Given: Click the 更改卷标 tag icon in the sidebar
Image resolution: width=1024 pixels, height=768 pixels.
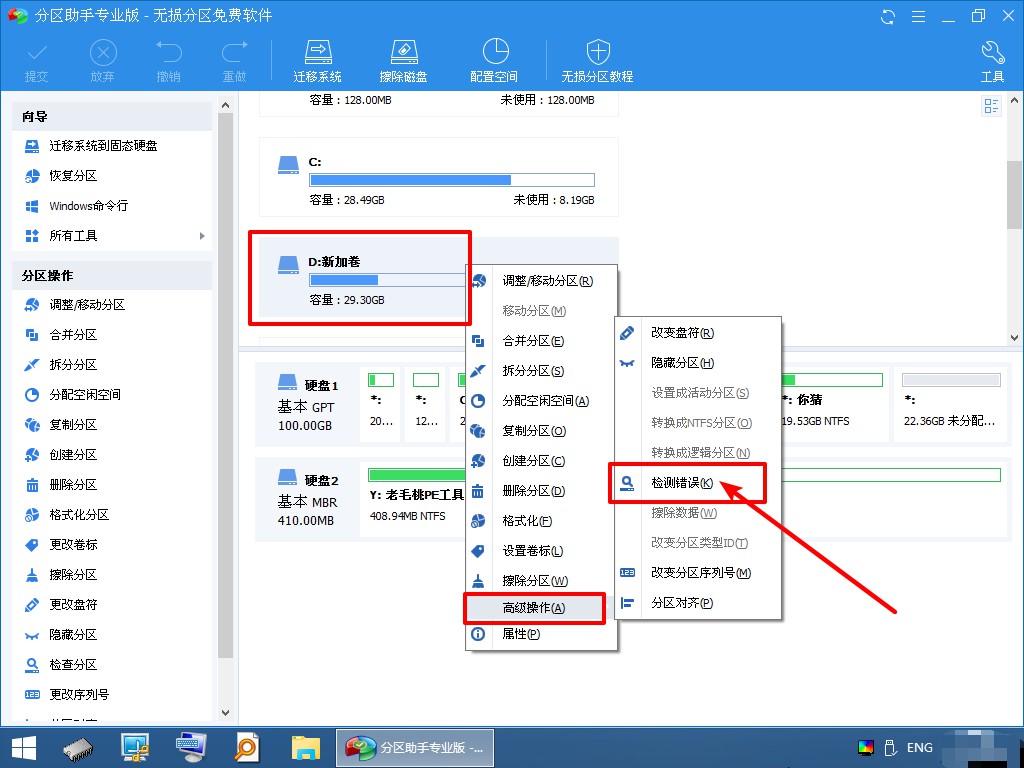Looking at the screenshot, I should click(x=31, y=545).
